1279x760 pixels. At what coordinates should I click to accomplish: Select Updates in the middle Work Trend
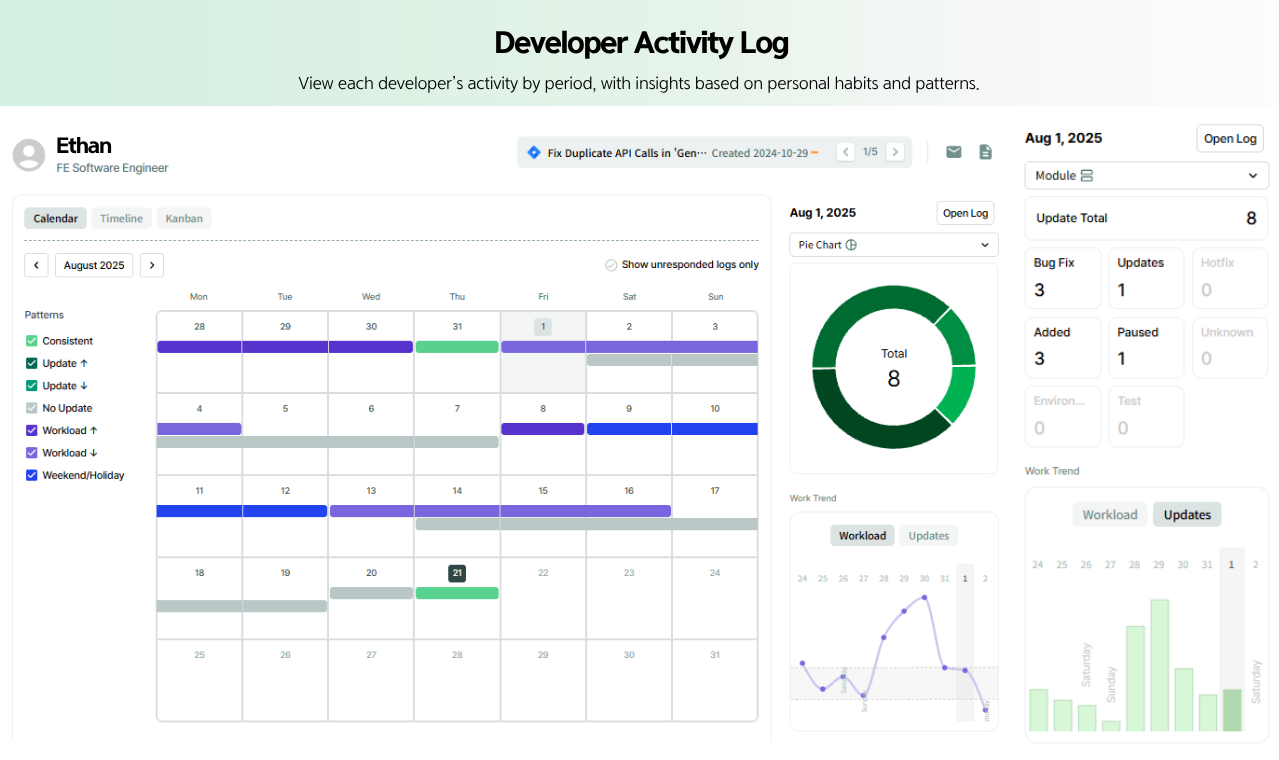[x=928, y=536]
